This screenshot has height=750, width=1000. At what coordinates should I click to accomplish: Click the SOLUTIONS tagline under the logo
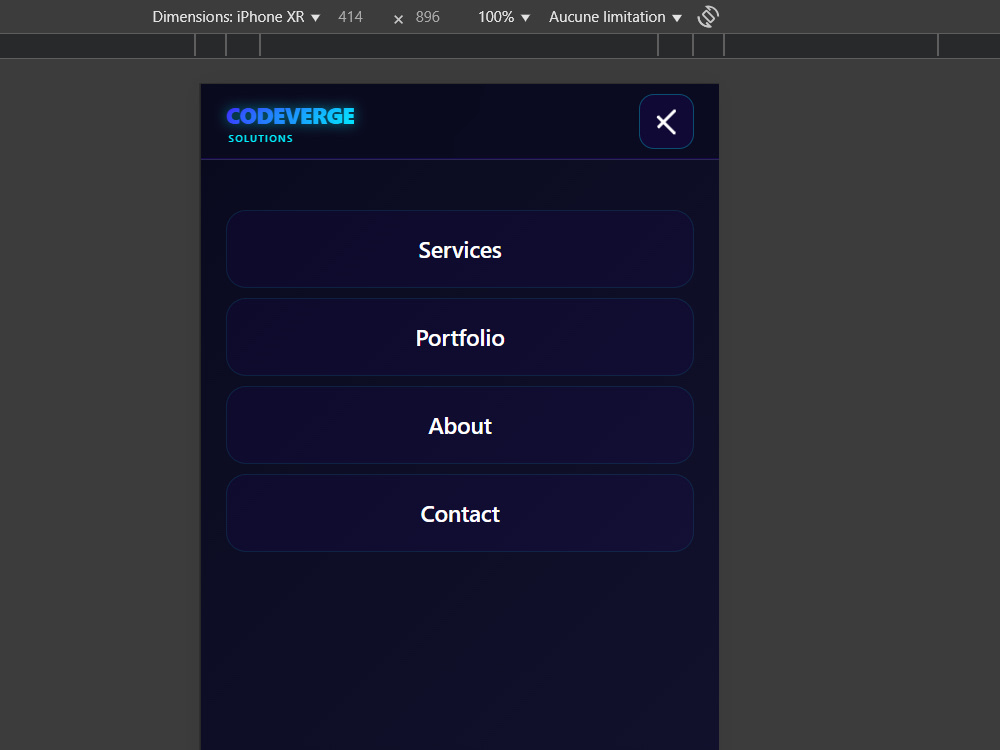[x=260, y=138]
